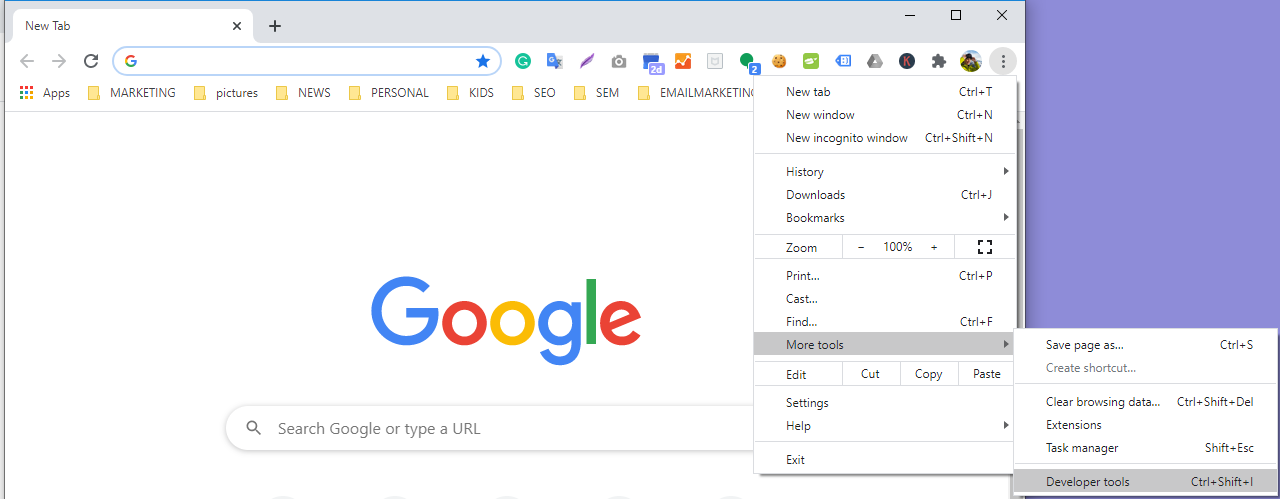Select Save page as... in submenu
The width and height of the screenshot is (1280, 499).
click(1145, 345)
